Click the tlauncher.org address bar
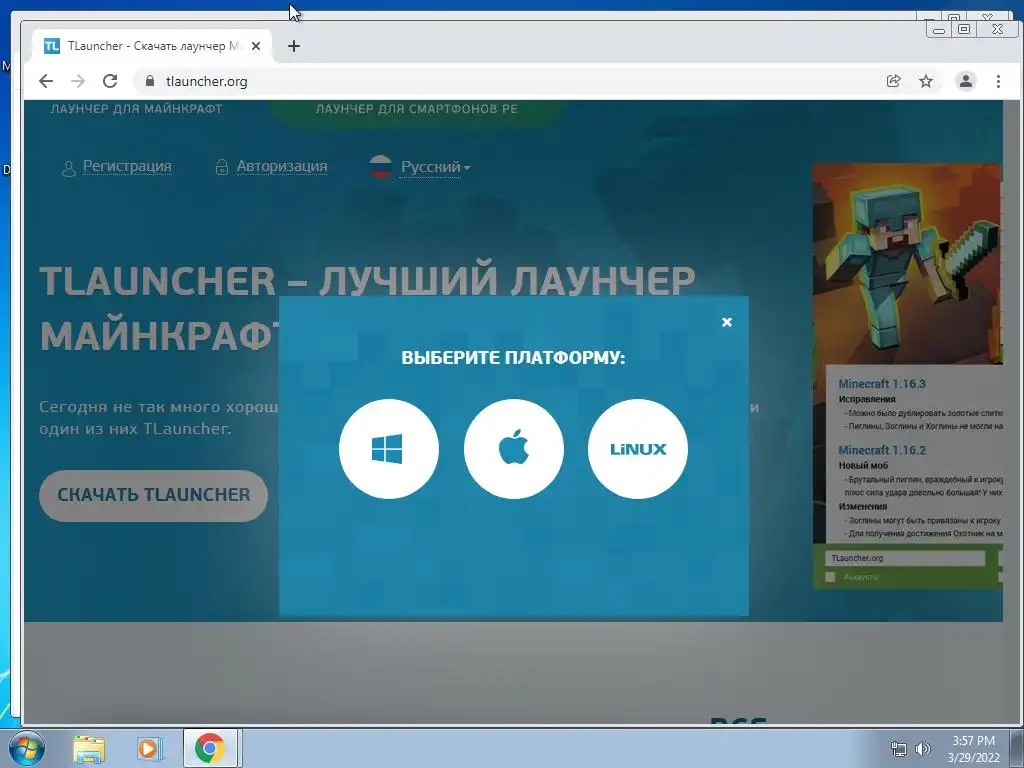This screenshot has height=768, width=1024. (507, 81)
